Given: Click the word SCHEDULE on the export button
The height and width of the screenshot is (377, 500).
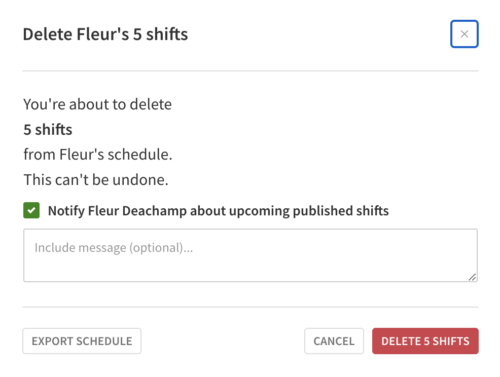Looking at the screenshot, I should click(x=104, y=341).
